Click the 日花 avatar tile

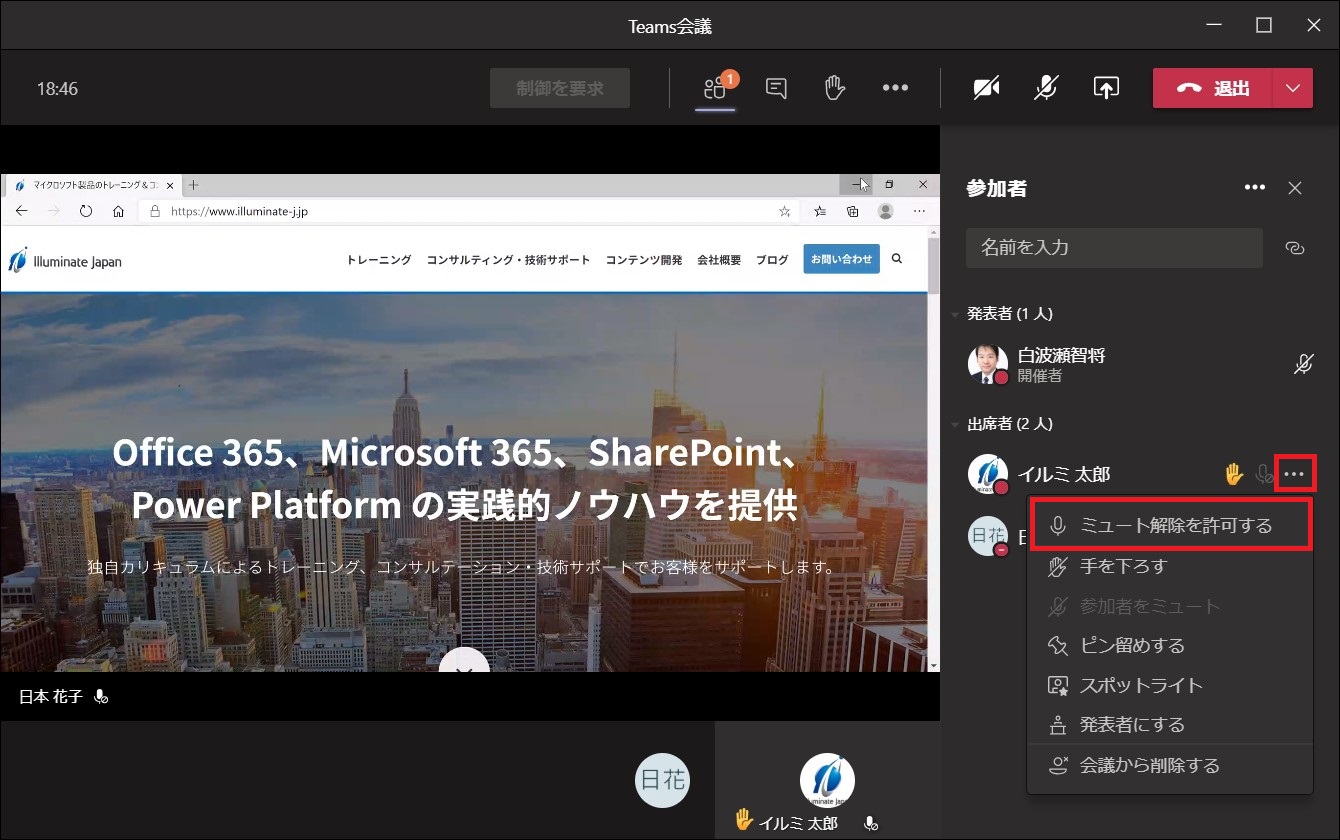(663, 780)
